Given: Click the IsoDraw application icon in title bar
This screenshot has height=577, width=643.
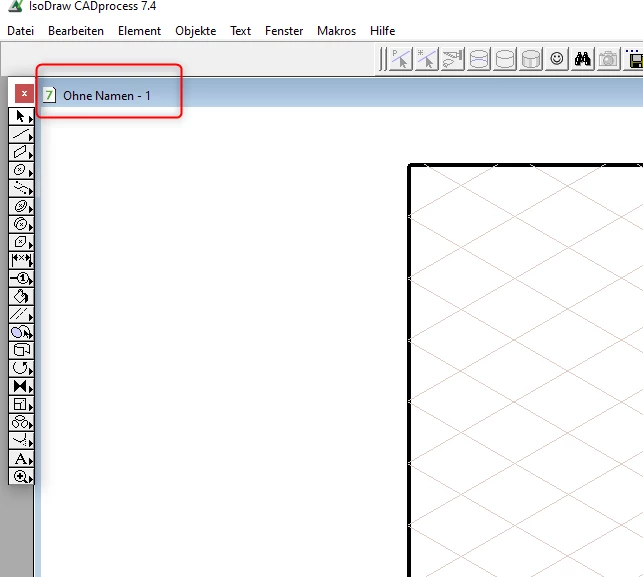Looking at the screenshot, I should tap(16, 6).
